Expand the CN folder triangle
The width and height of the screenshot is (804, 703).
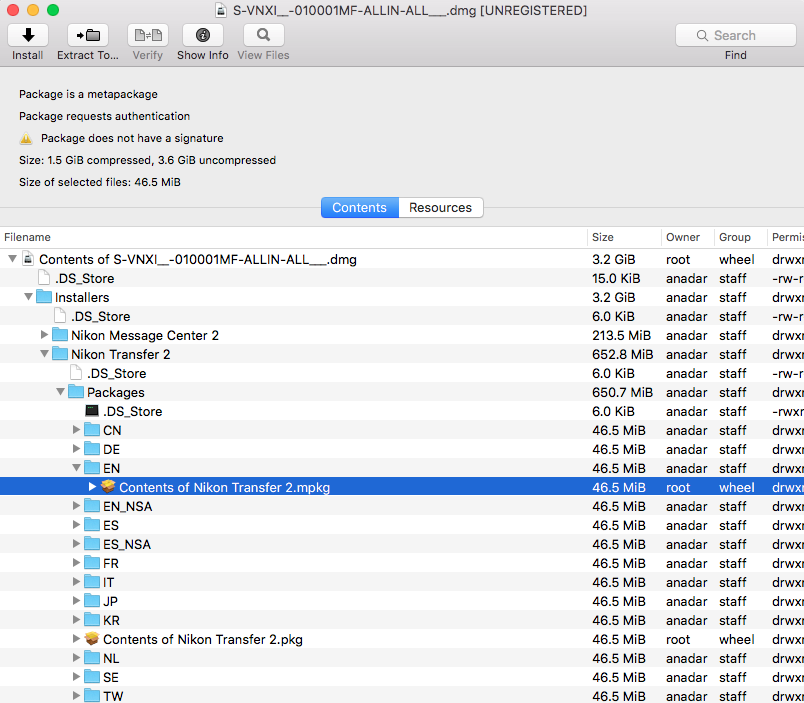pyautogui.click(x=76, y=430)
